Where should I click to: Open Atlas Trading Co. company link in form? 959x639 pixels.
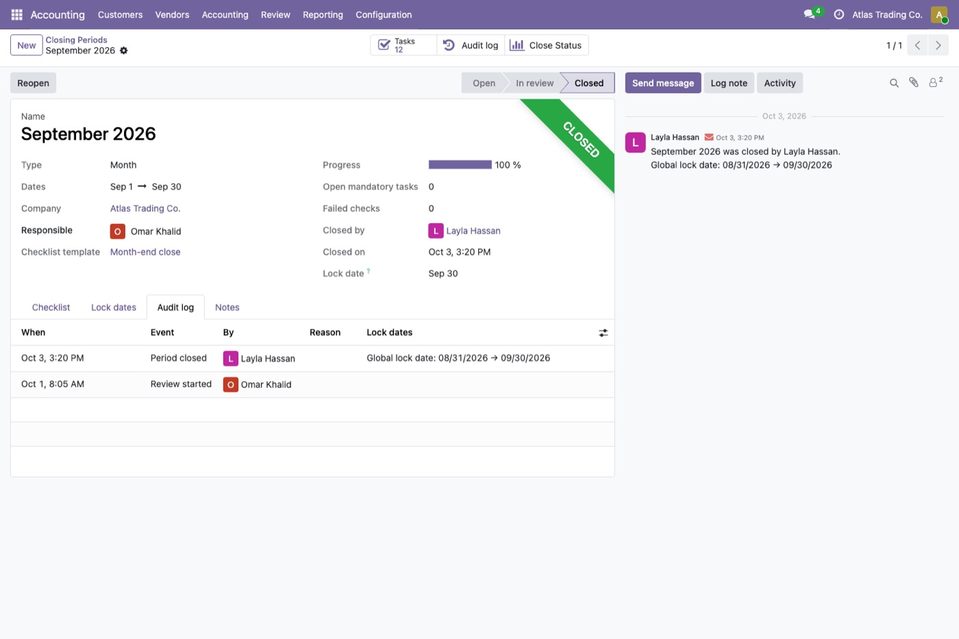tap(145, 209)
